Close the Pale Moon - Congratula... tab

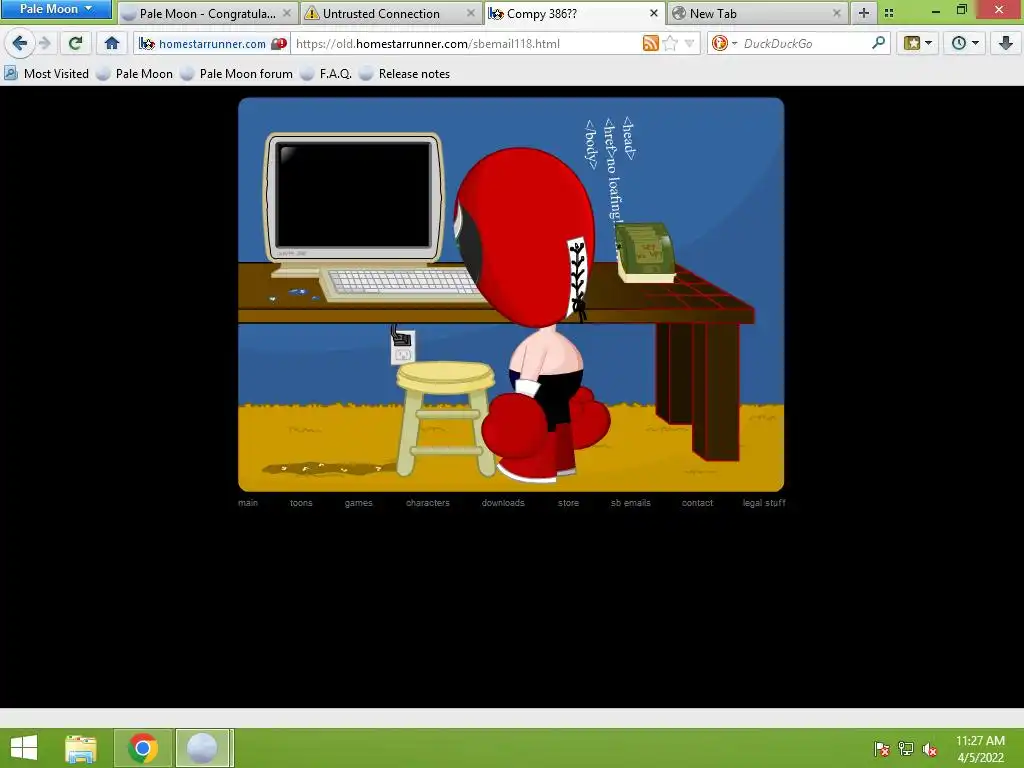click(x=287, y=13)
